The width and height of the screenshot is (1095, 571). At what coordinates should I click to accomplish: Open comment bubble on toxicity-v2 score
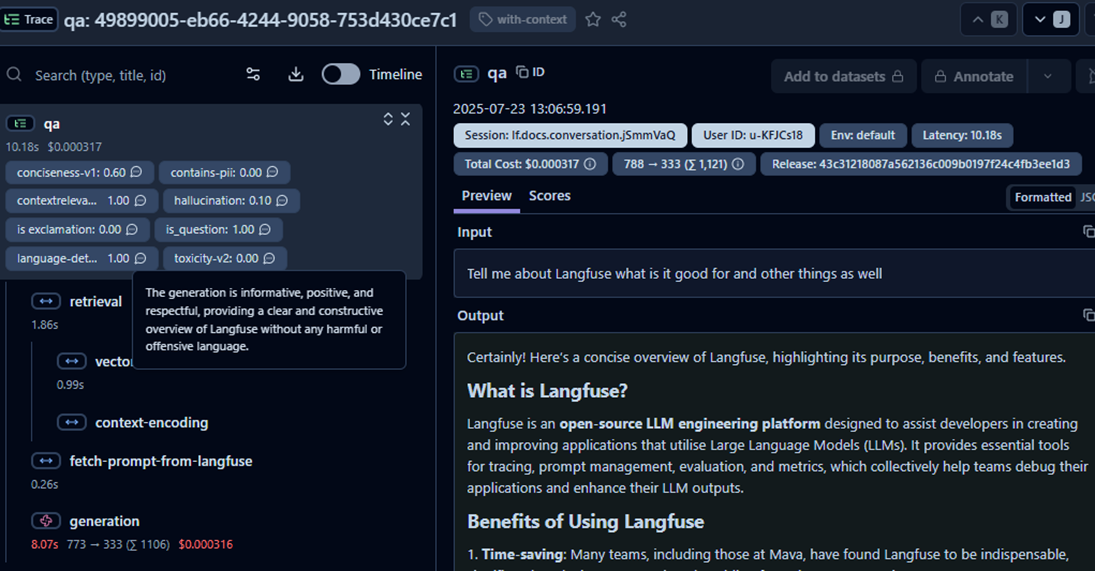click(270, 258)
